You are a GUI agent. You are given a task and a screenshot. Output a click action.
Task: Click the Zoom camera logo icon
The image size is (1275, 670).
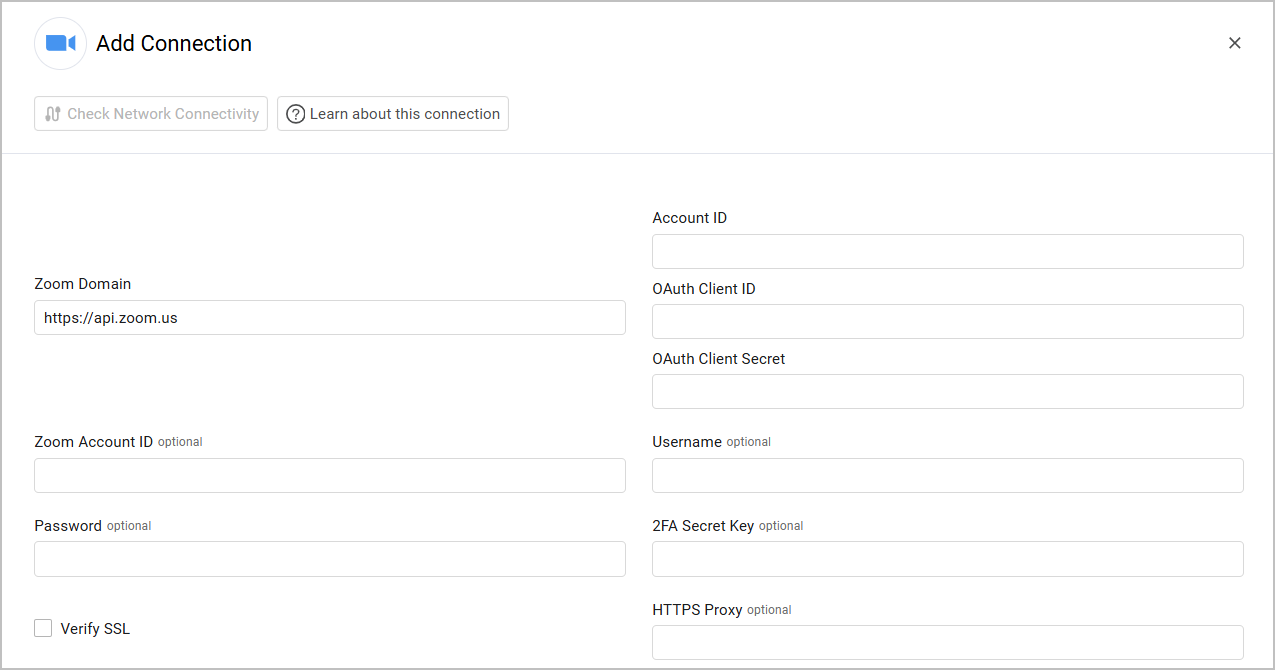(61, 43)
